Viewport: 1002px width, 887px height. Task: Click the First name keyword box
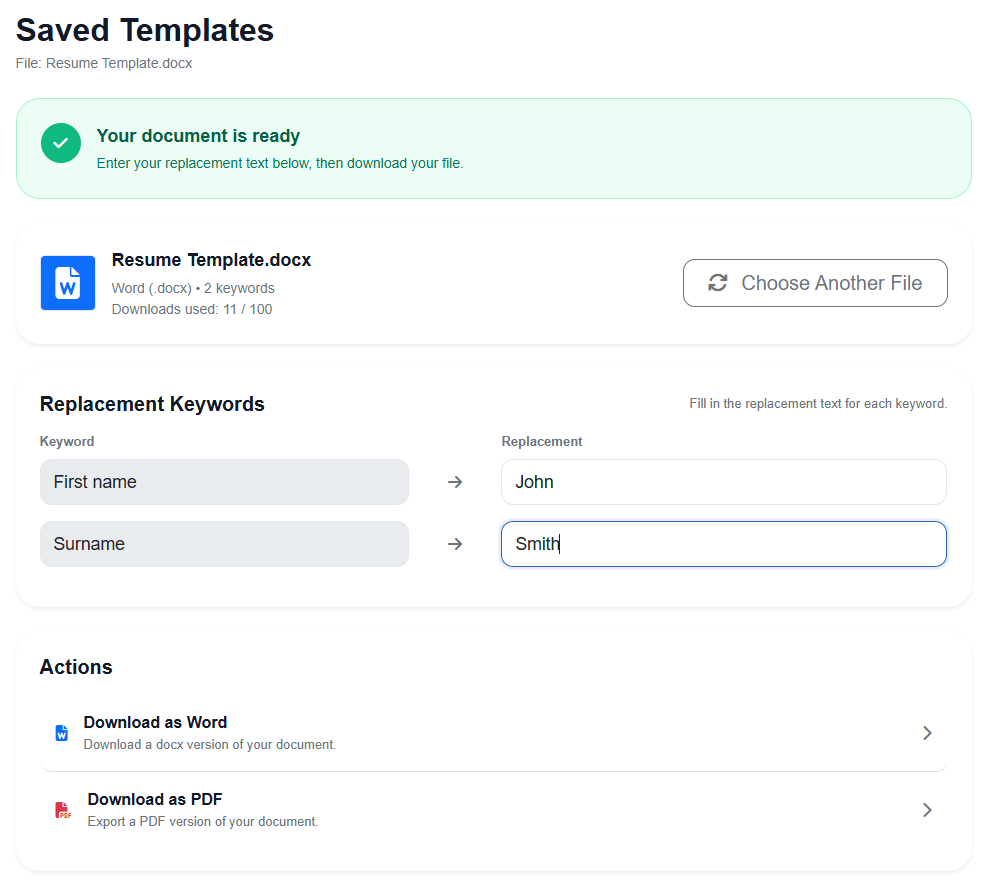click(224, 482)
